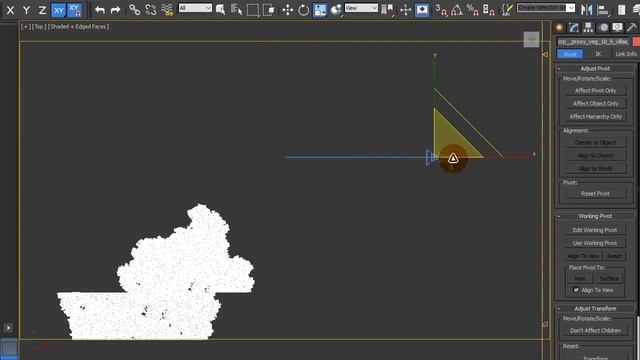Activate Select Object tool
Image resolution: width=640 pixels, height=360 pixels.
tap(220, 10)
